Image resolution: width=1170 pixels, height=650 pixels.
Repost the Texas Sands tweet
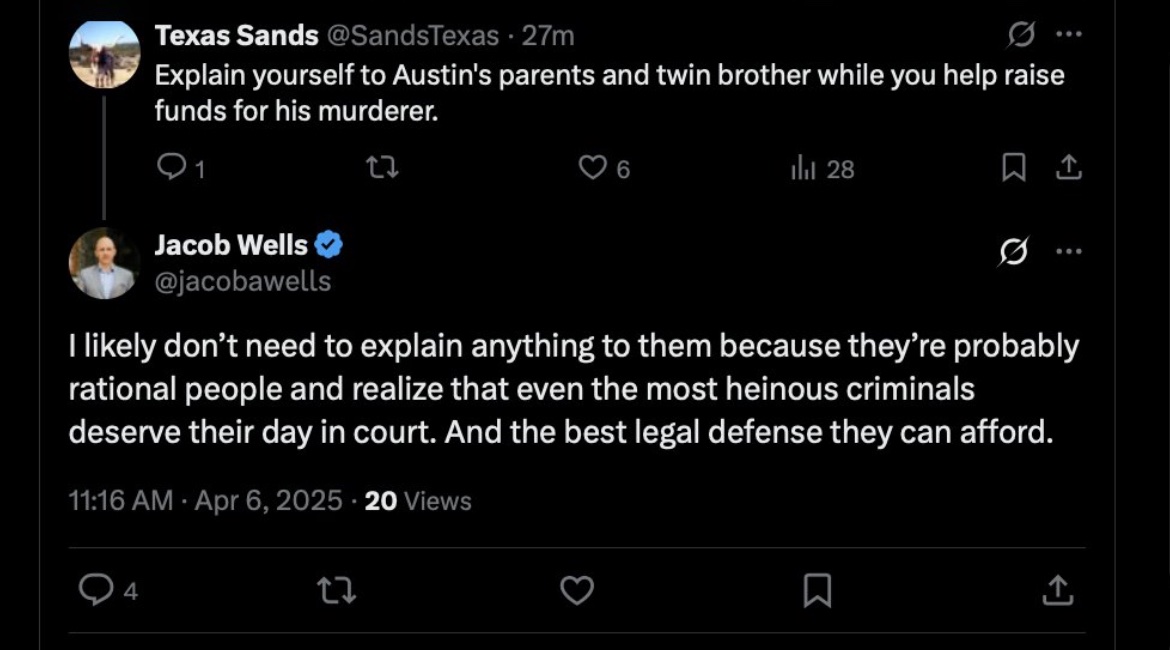(383, 169)
